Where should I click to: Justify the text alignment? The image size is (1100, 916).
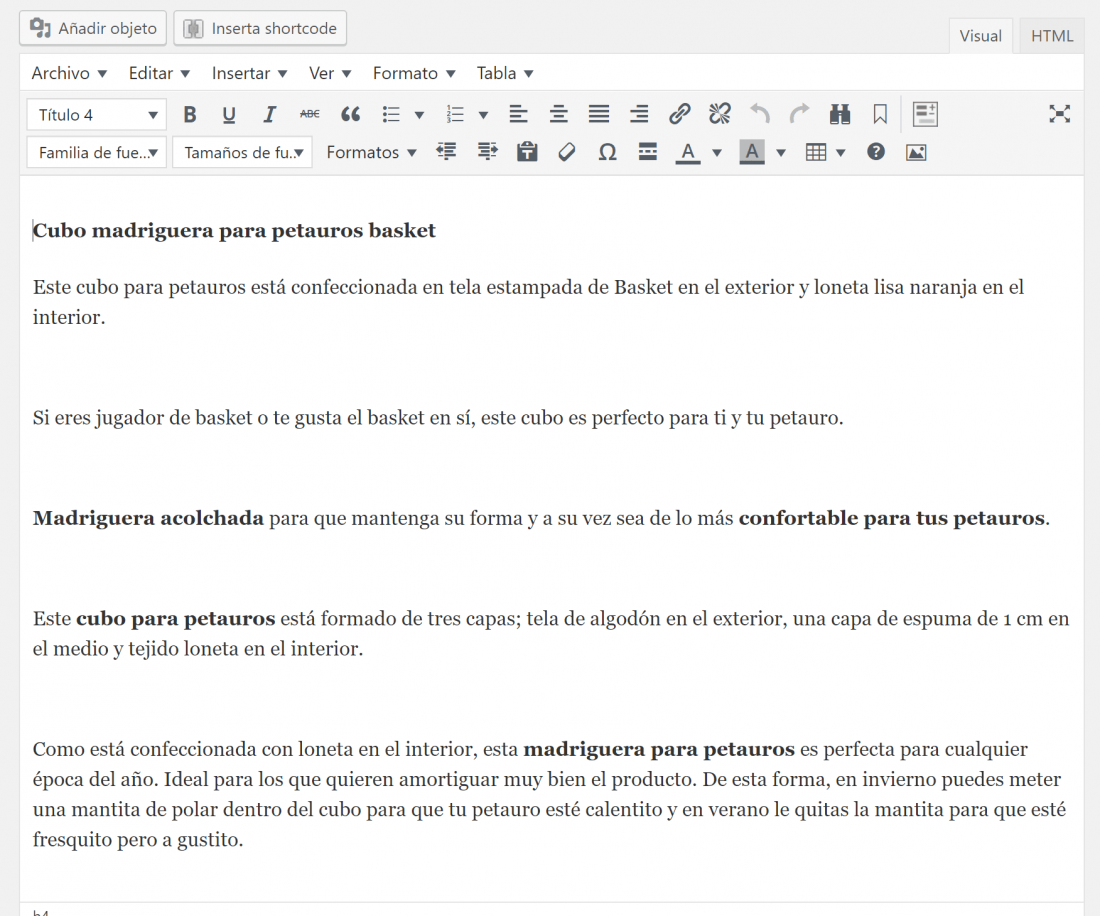point(598,114)
